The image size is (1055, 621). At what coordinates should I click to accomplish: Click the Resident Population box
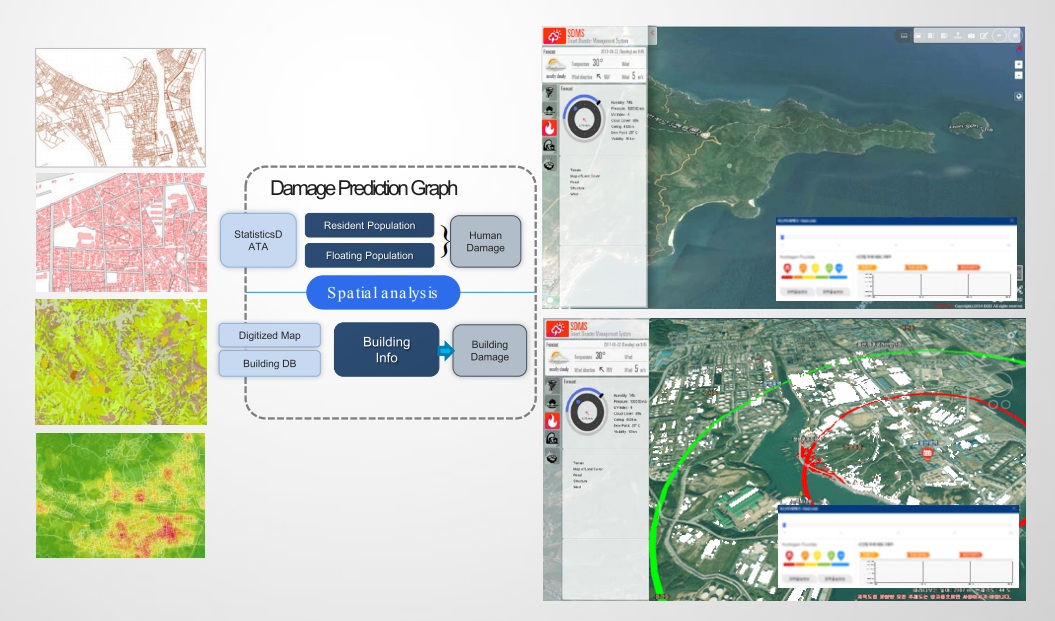369,225
